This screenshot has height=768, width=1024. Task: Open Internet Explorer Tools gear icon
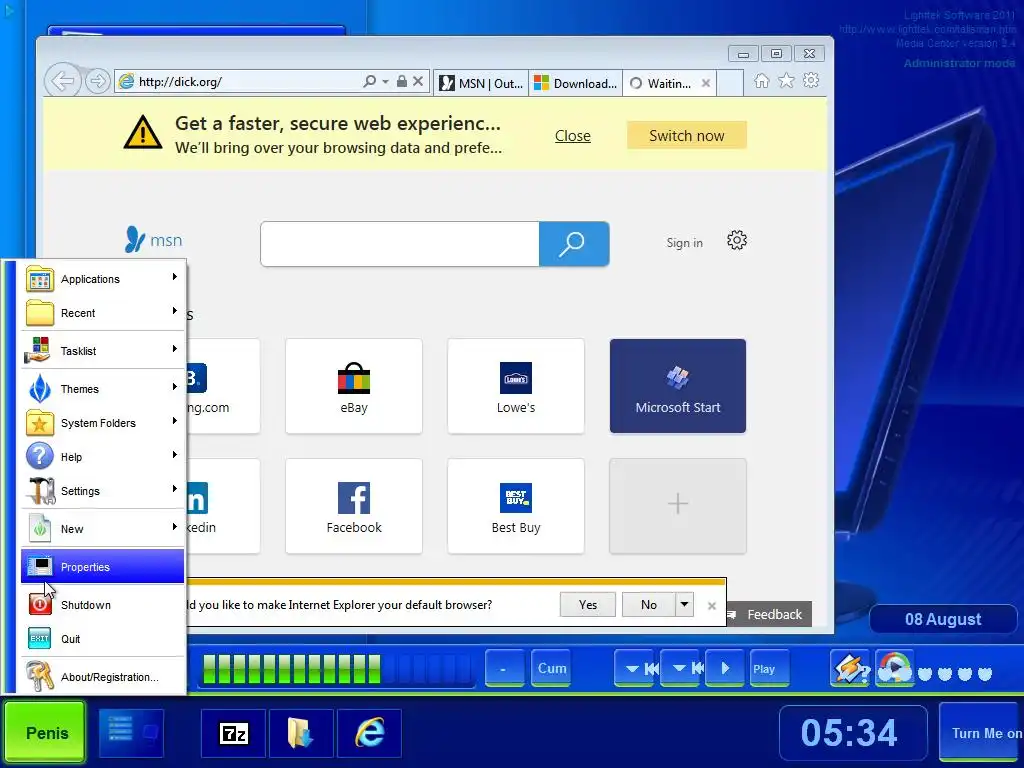(811, 80)
